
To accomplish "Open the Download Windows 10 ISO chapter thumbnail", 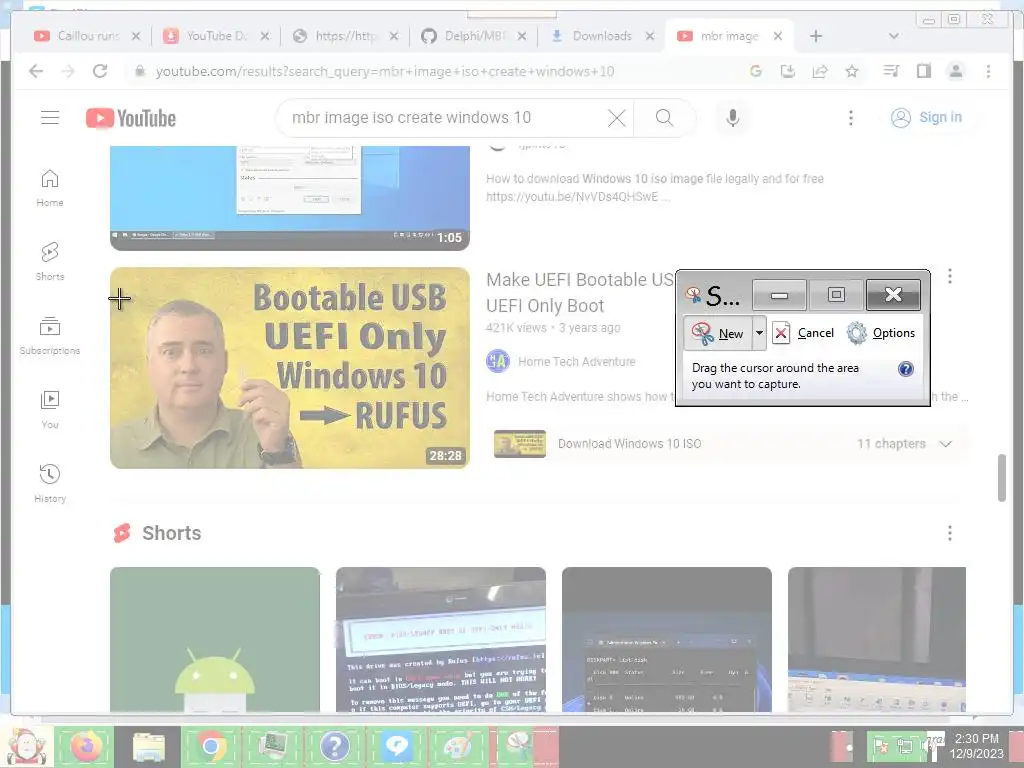I will pos(519,444).
